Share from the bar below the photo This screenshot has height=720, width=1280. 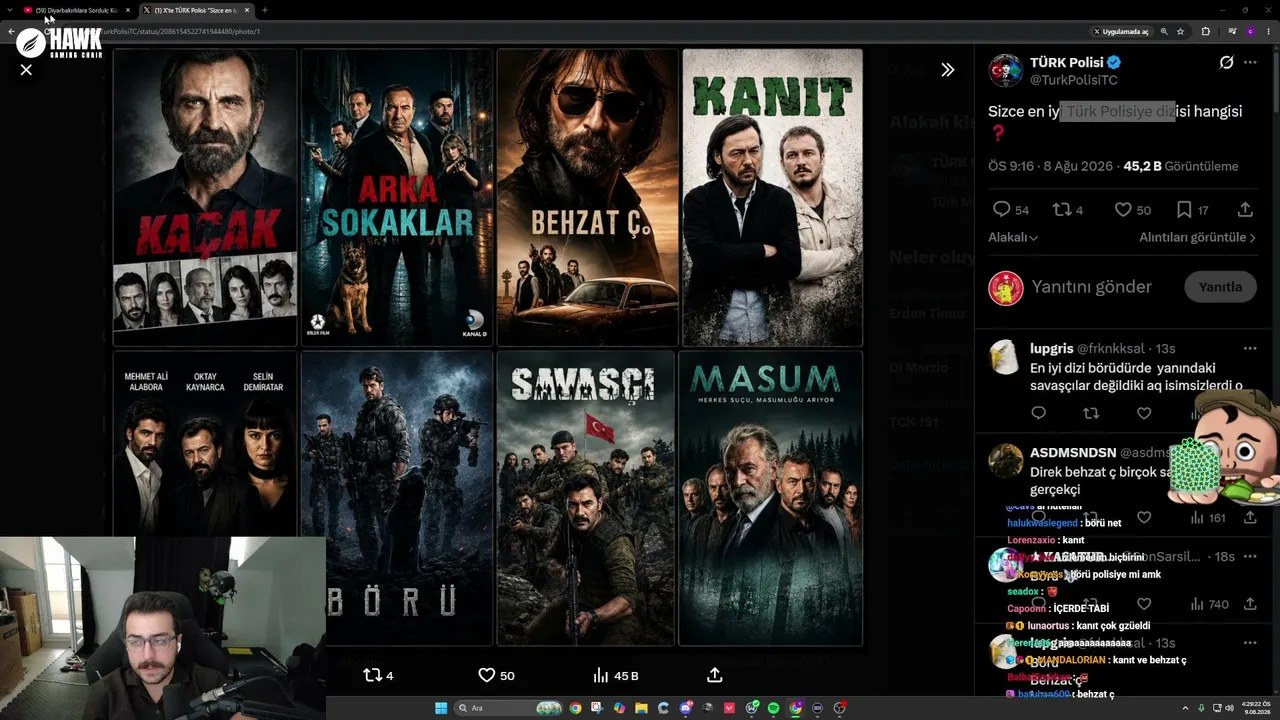click(714, 675)
